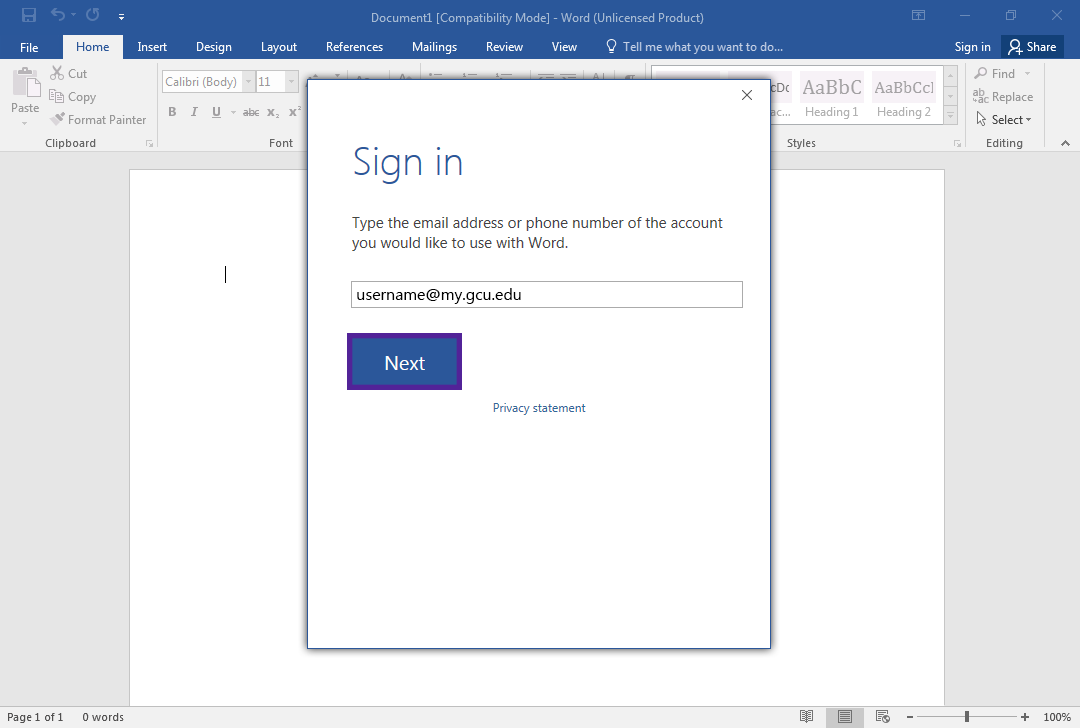1080x728 pixels.
Task: Toggle Strikethrough formatting
Action: coord(251,112)
